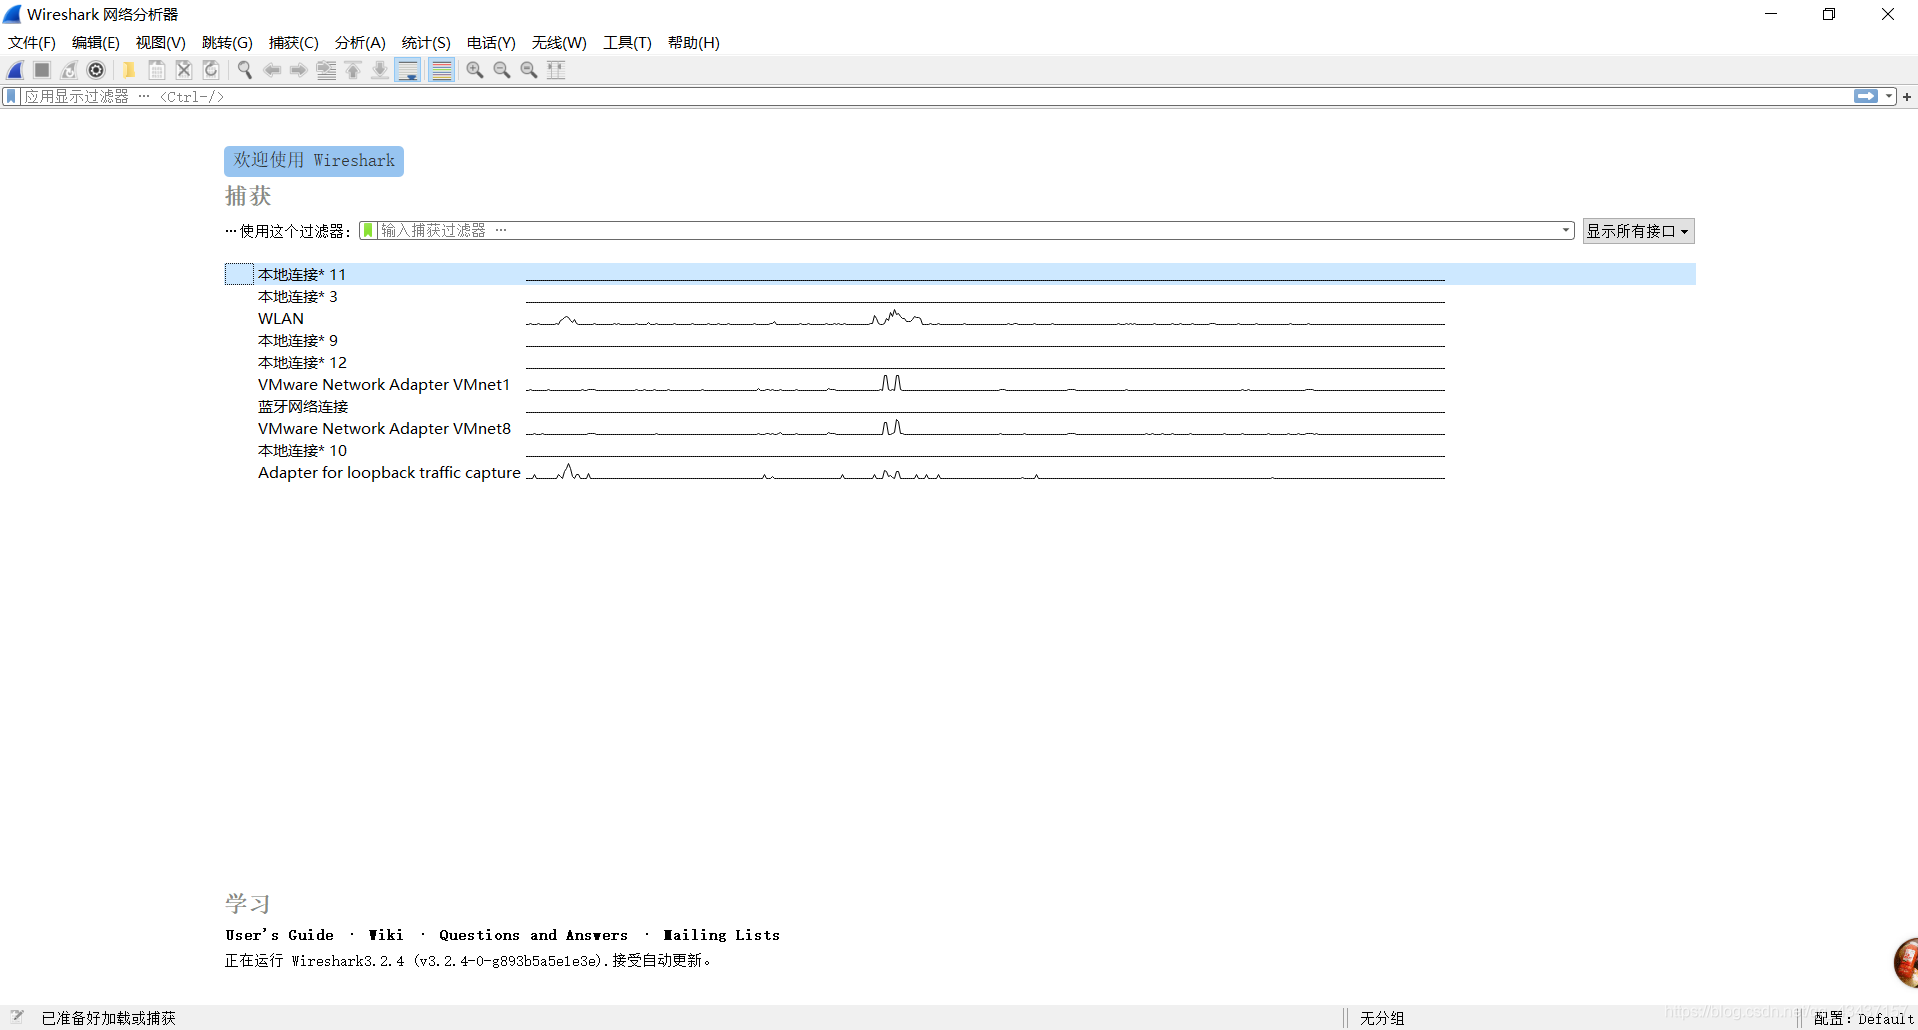The image size is (1918, 1030).
Task: Click the go to next packet arrow
Action: tap(299, 70)
